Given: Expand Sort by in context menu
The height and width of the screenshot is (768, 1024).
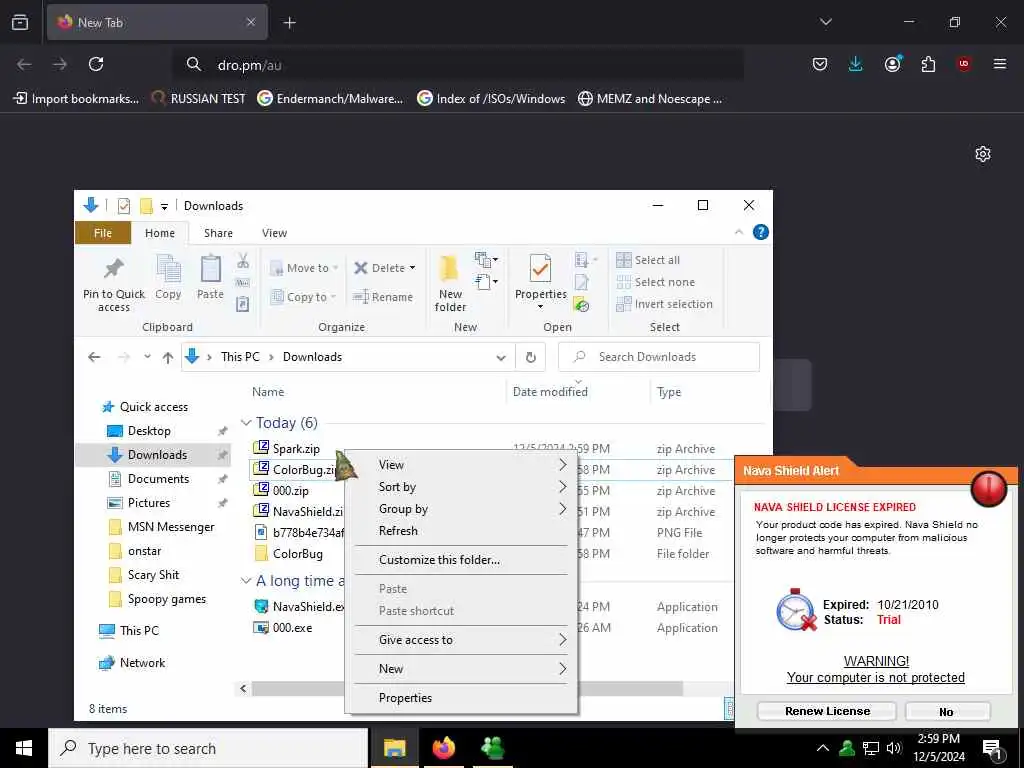Looking at the screenshot, I should (461, 487).
